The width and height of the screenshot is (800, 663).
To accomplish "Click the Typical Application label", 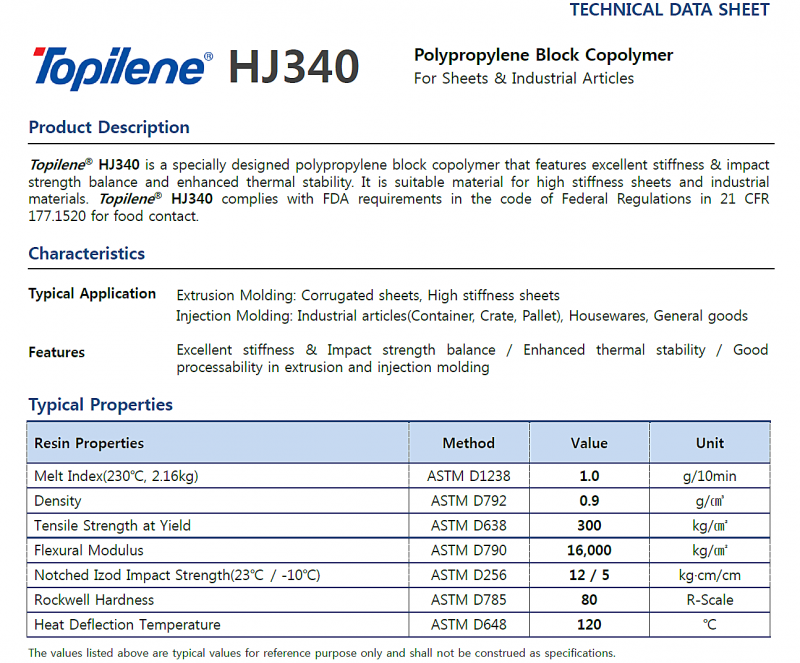I will coord(92,293).
